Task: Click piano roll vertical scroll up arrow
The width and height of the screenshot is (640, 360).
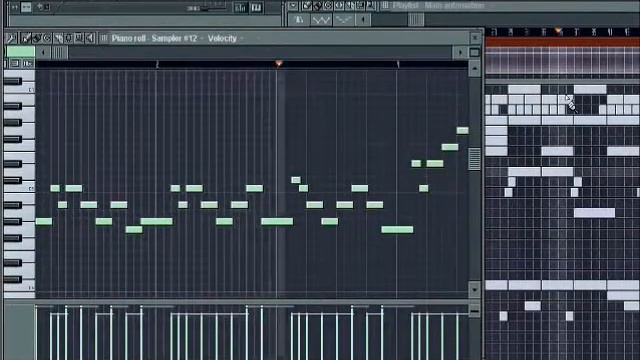Action: click(x=474, y=68)
